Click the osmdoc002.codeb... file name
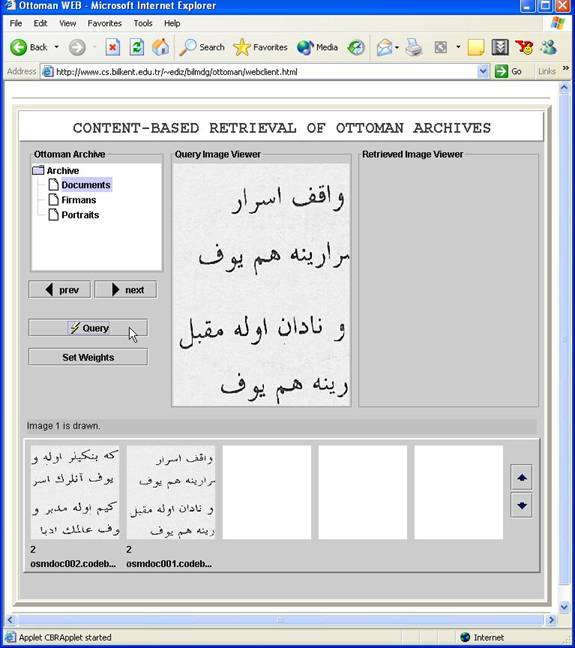This screenshot has height=648, width=575. (73, 564)
